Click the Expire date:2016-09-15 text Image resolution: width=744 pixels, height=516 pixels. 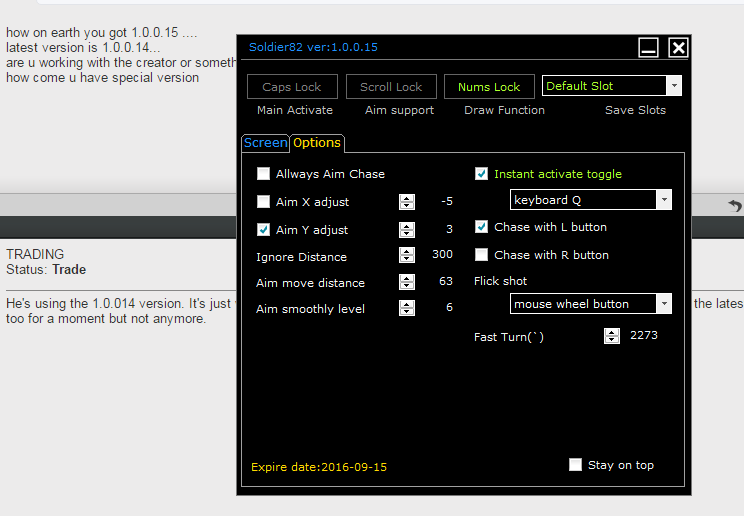click(x=319, y=467)
